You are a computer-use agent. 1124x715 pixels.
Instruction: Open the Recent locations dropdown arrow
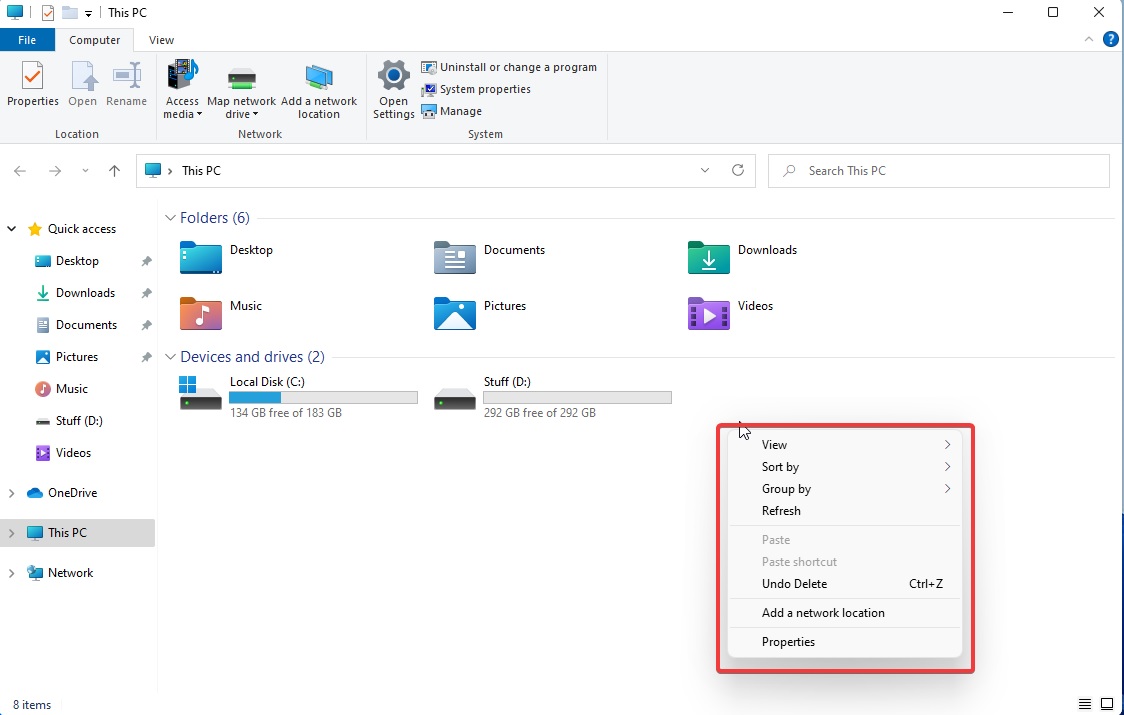[85, 171]
